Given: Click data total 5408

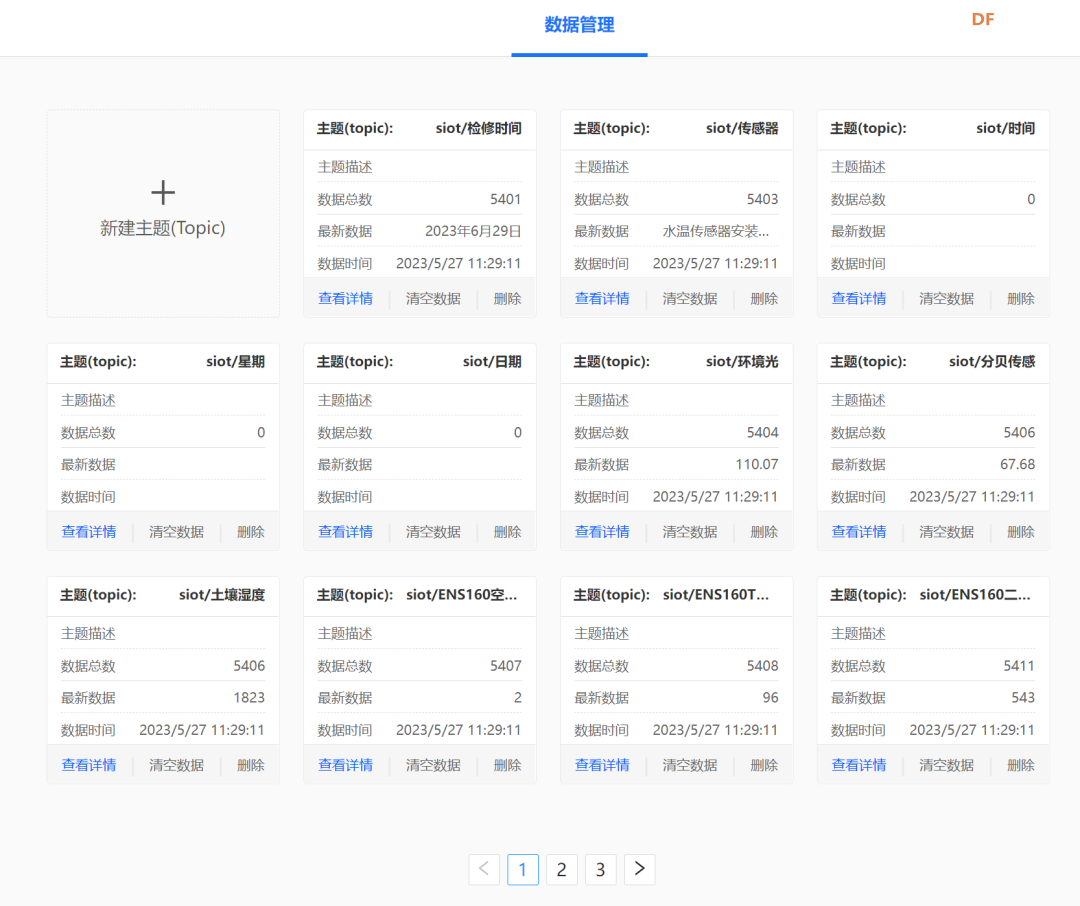Looking at the screenshot, I should [762, 666].
